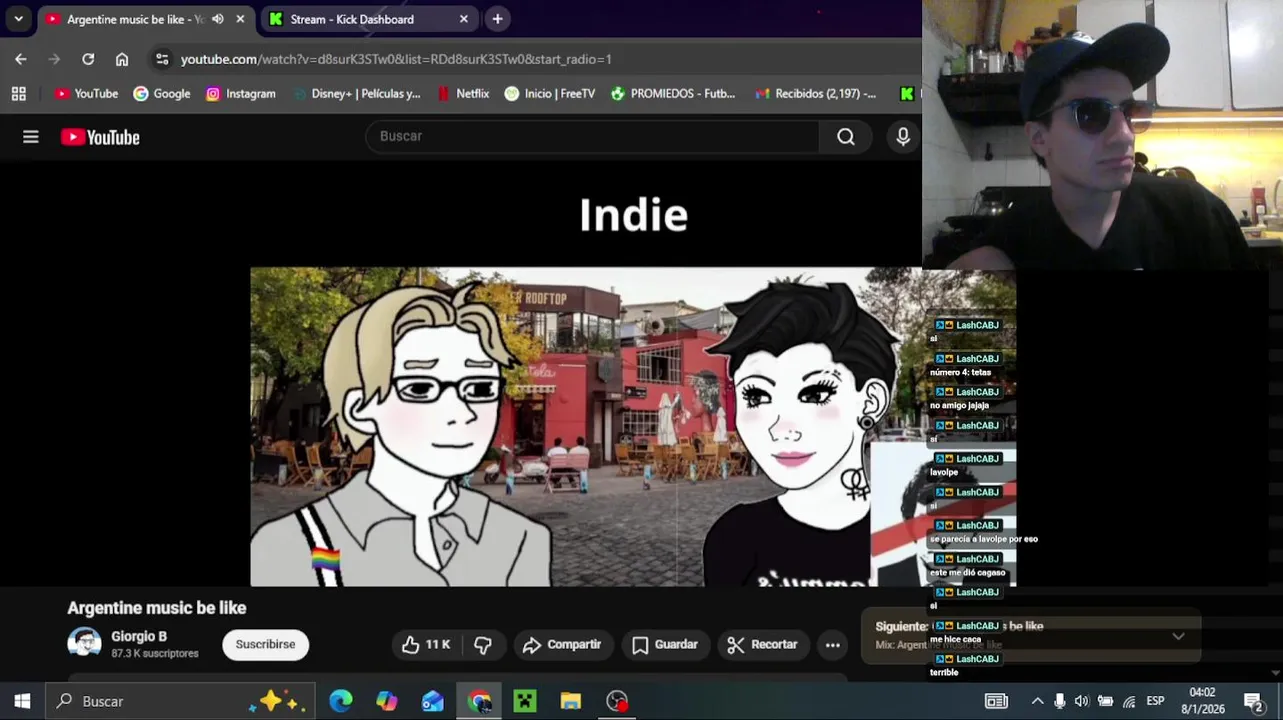Dislike the video with thumbs down
Screen dimensions: 1283x720
[x=483, y=645]
